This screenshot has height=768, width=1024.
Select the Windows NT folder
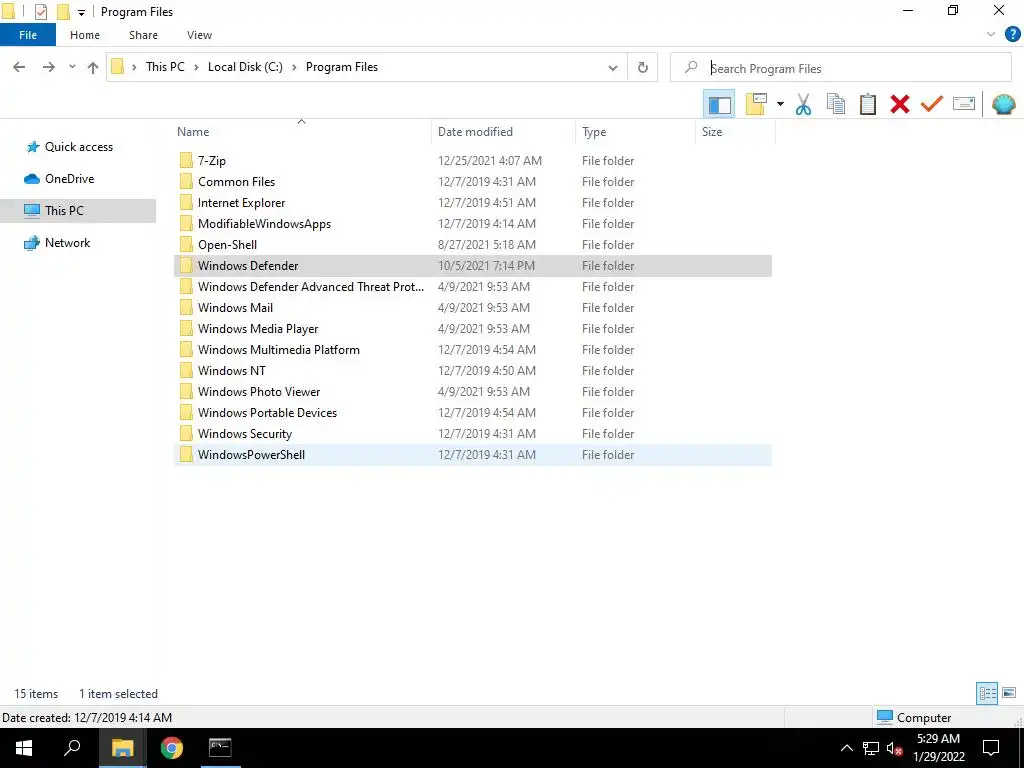coord(473,370)
